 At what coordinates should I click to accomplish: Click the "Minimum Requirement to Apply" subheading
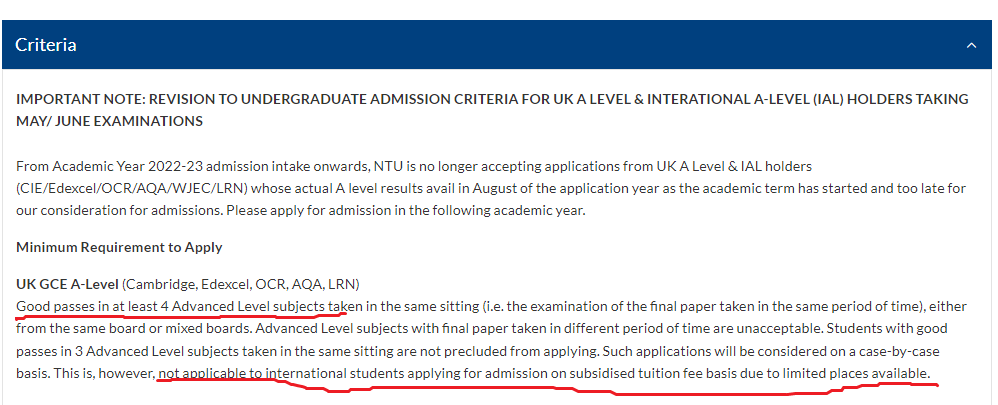click(119, 248)
